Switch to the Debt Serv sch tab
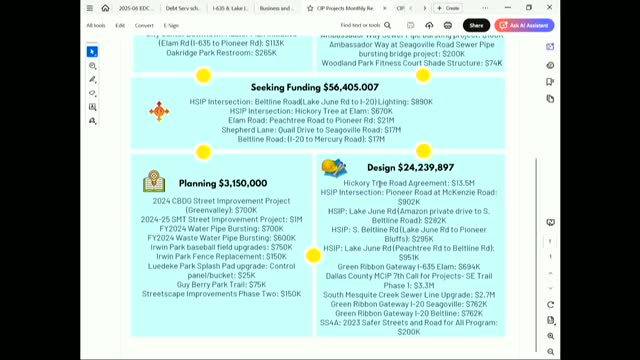This screenshot has width=640, height=360. pyautogui.click(x=182, y=8)
